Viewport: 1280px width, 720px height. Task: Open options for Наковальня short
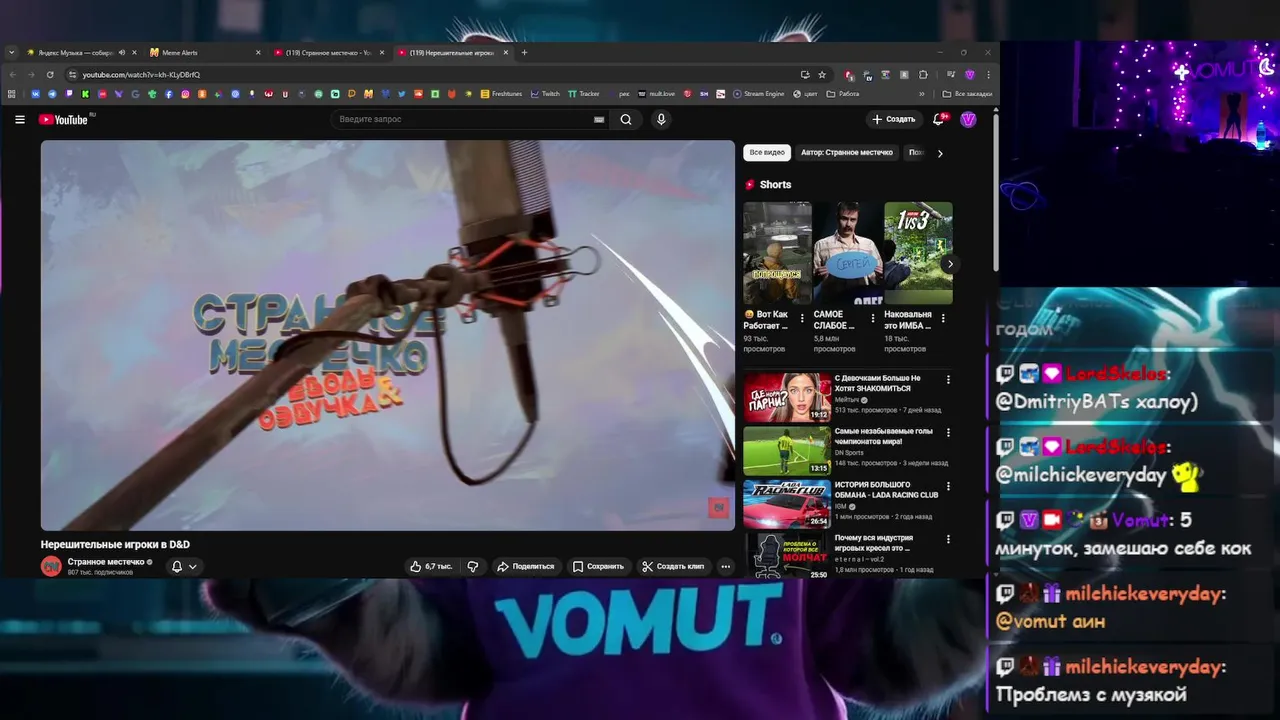click(x=943, y=319)
